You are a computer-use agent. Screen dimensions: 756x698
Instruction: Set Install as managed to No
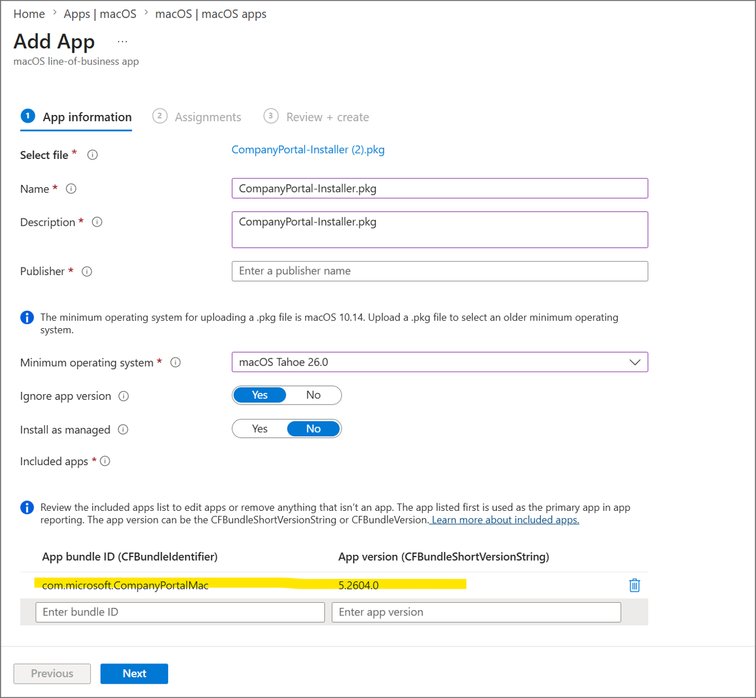(x=313, y=429)
